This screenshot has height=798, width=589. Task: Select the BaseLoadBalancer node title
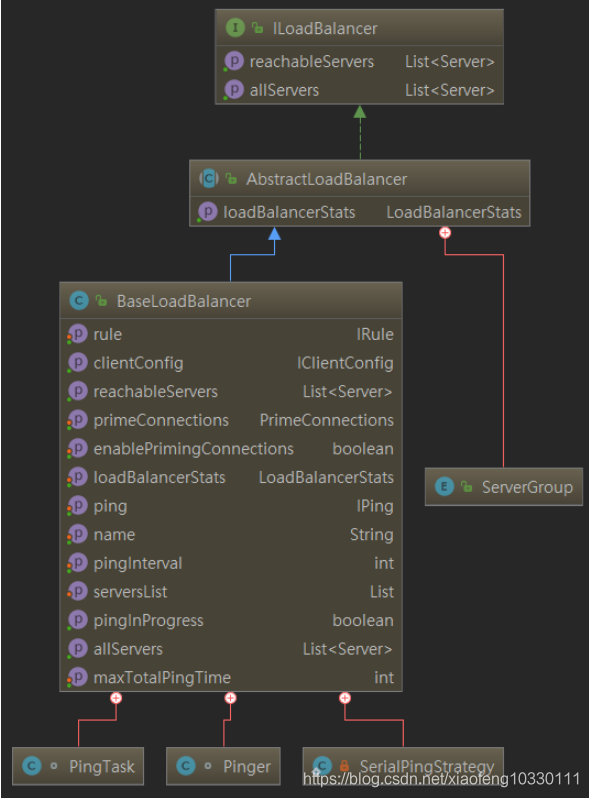pyautogui.click(x=184, y=301)
